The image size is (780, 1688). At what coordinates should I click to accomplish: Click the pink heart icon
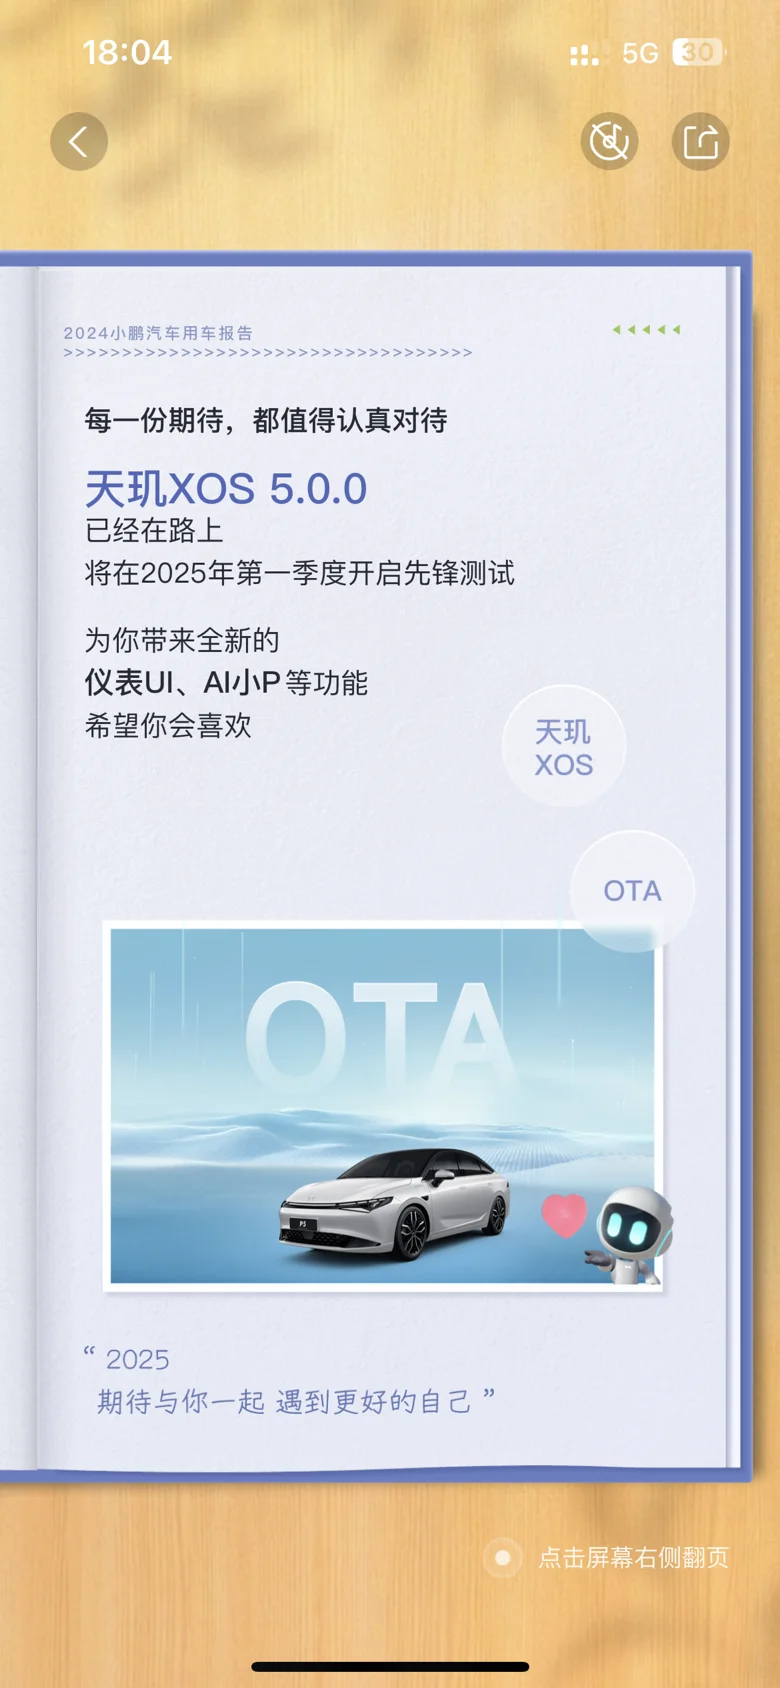coord(564,1214)
